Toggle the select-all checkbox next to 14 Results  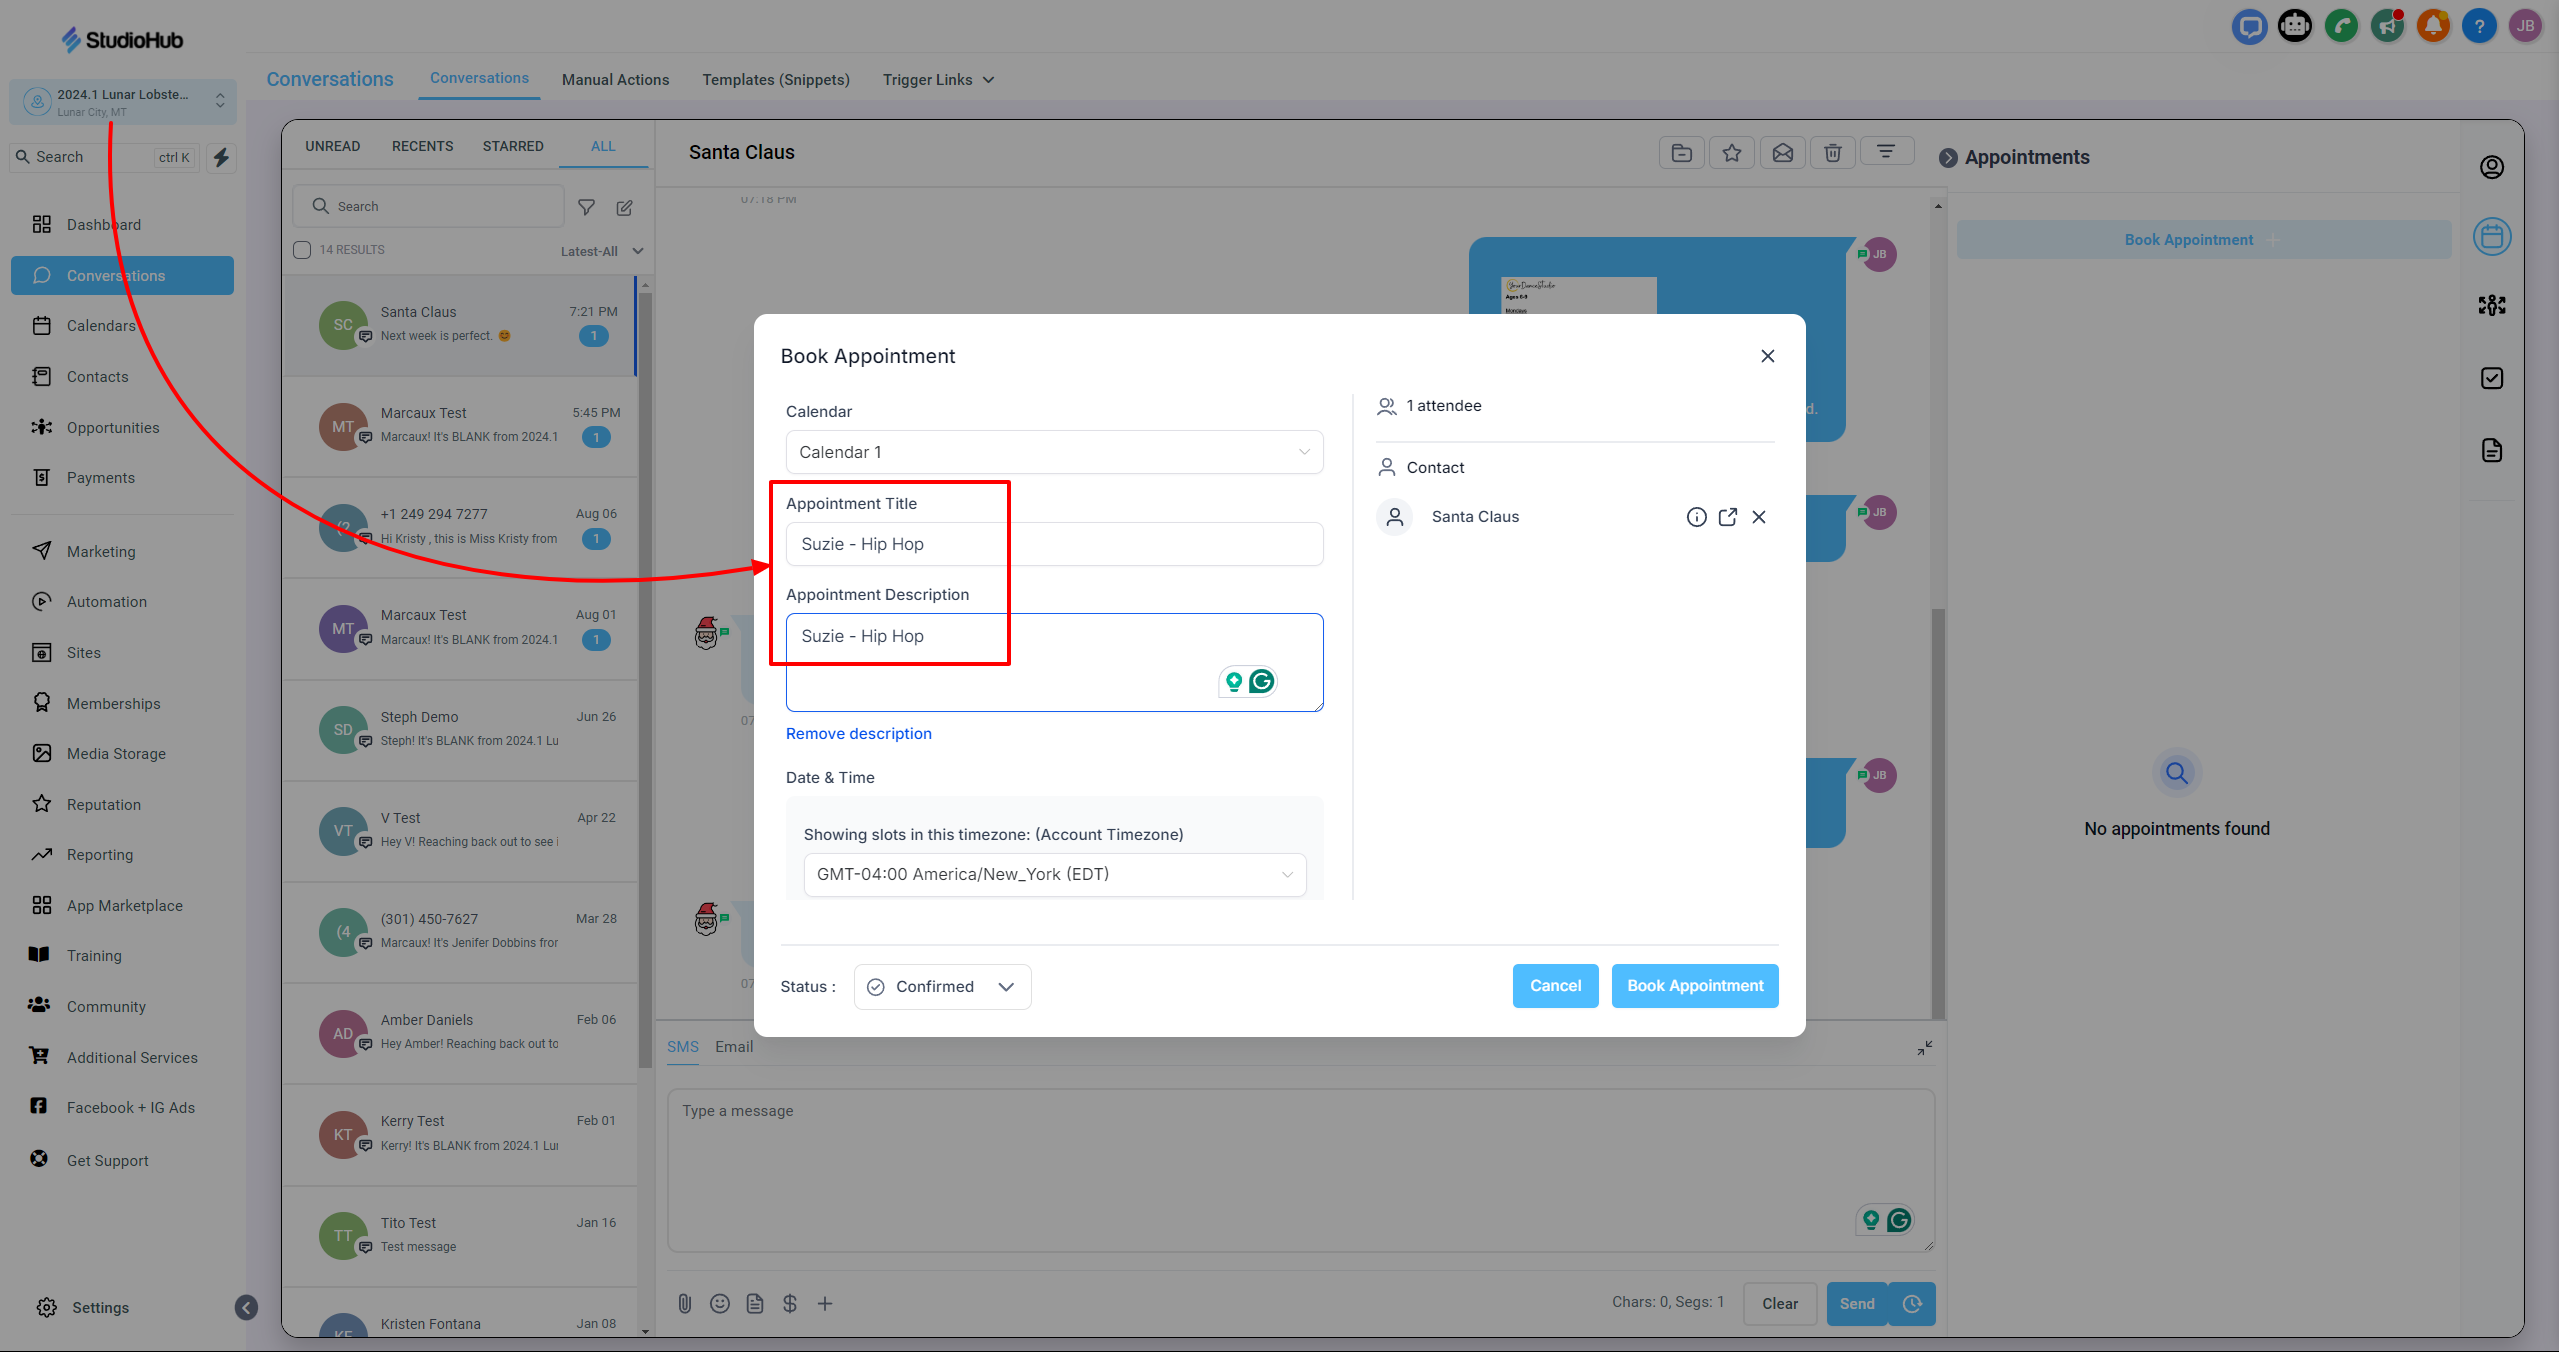tap(302, 250)
